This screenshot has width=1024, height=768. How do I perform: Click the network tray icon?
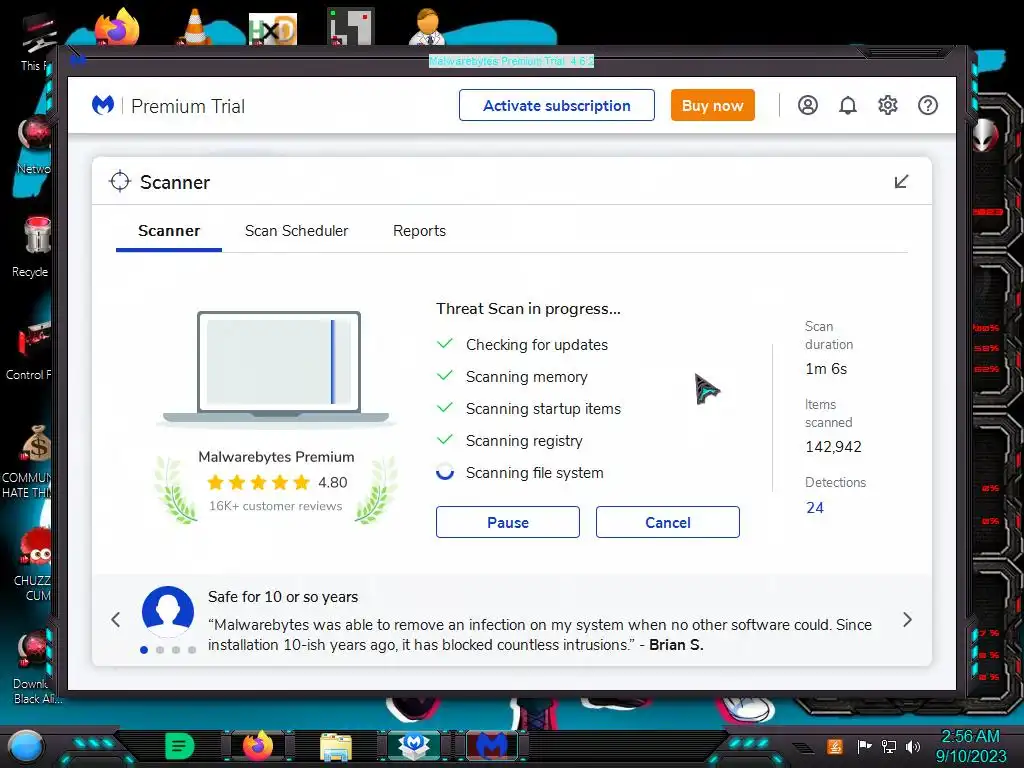pos(889,746)
